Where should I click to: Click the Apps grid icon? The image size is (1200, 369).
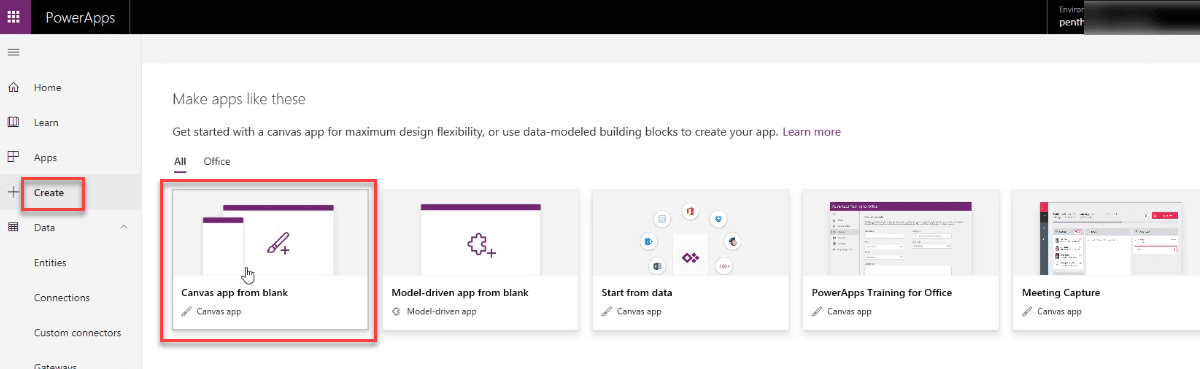[14, 157]
